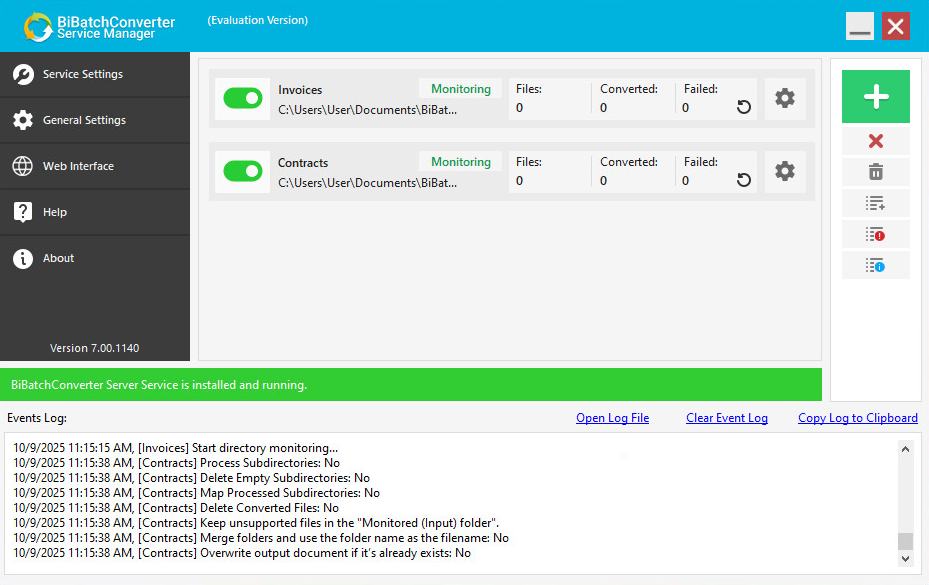
Task: Open Service Settings in sidebar
Action: (x=83, y=74)
